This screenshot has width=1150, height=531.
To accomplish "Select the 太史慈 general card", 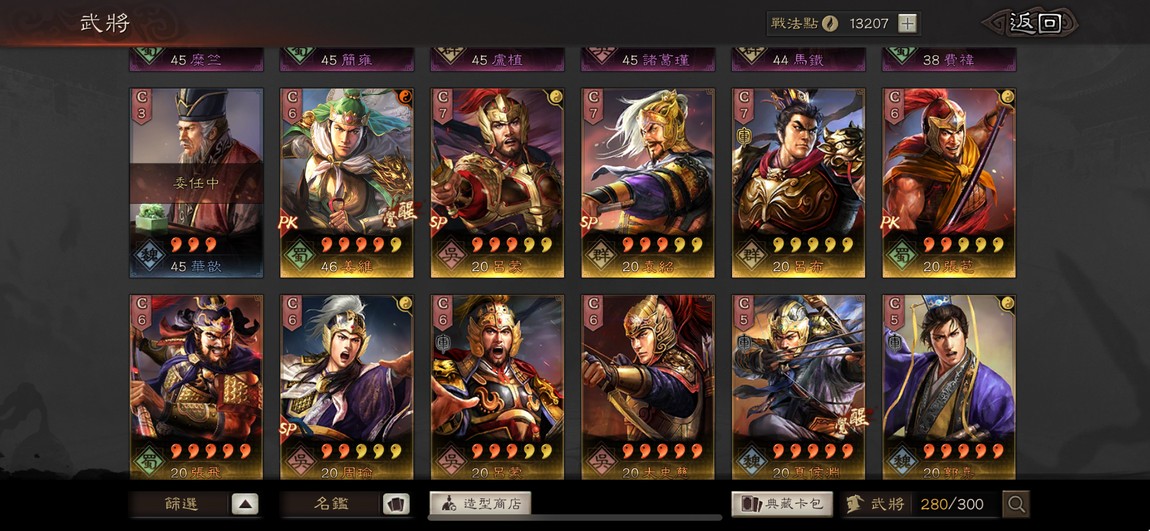I will (x=648, y=387).
